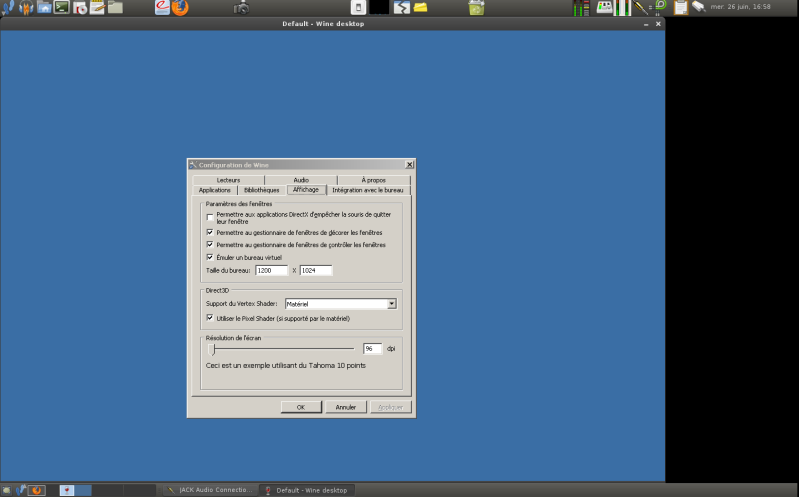The height and width of the screenshot is (497, 799).
Task: Confirm settings with the OK button
Action: point(301,407)
